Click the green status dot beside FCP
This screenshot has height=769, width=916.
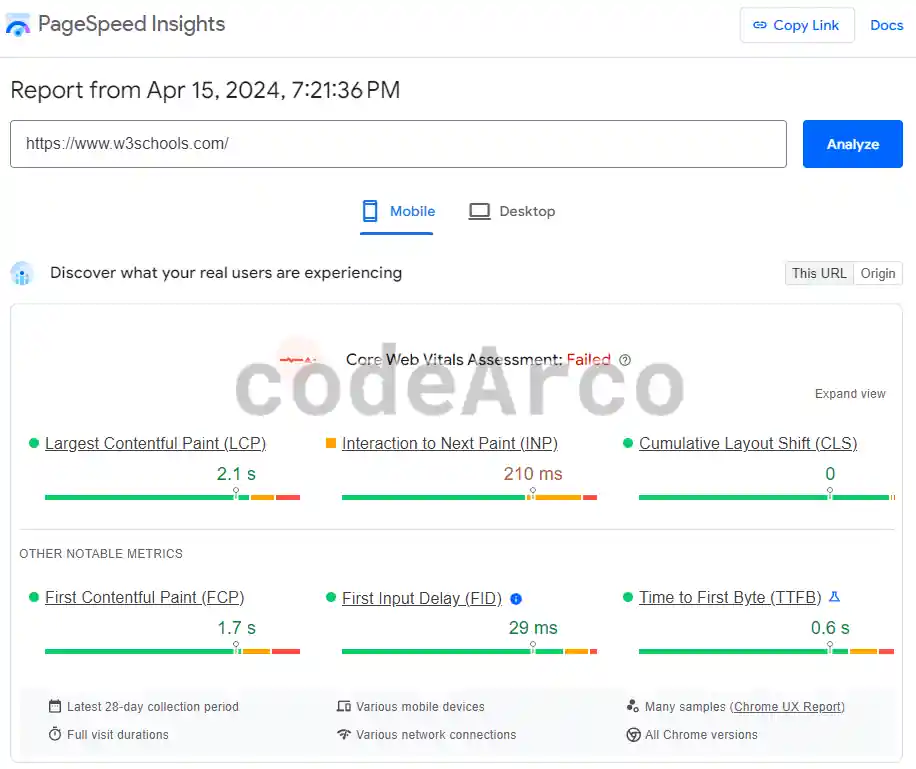pos(34,597)
